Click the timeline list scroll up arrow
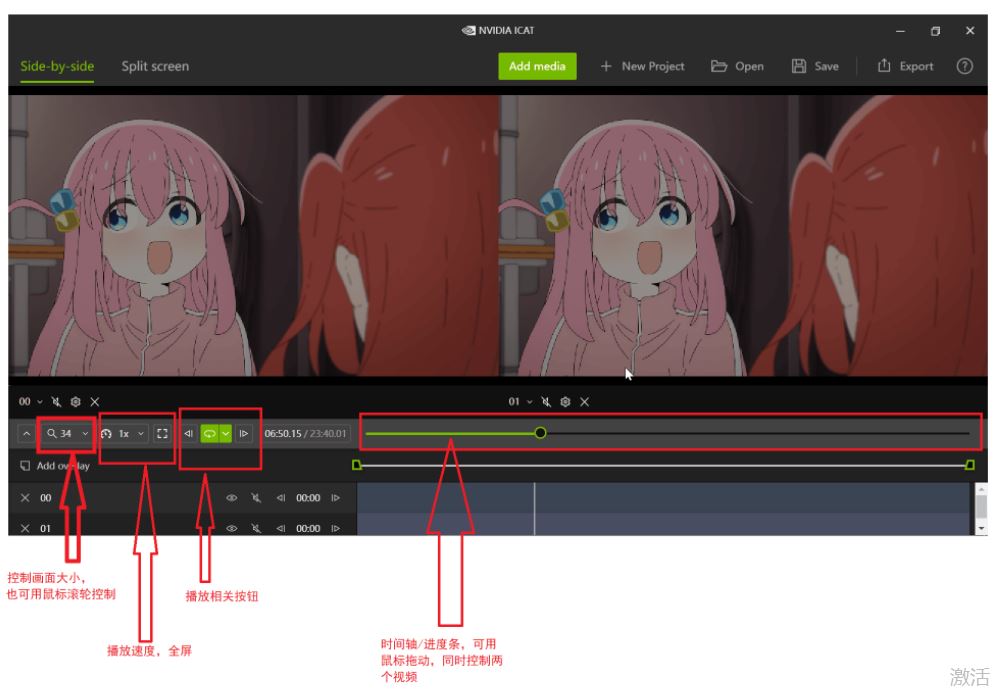 point(981,489)
